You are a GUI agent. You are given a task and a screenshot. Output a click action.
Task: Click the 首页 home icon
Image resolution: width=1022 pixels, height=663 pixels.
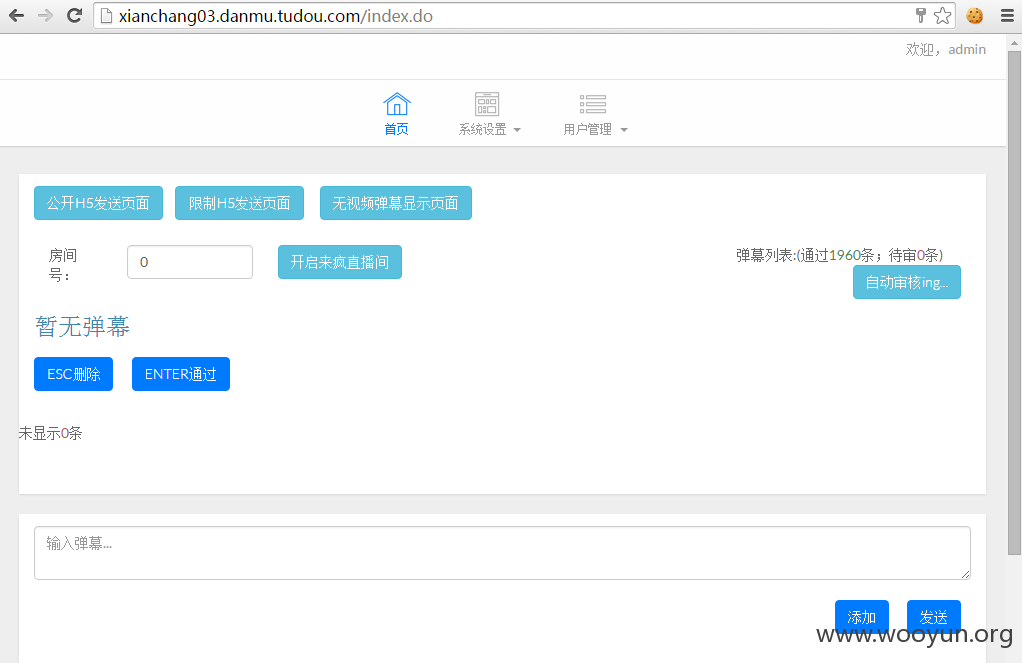click(x=396, y=104)
